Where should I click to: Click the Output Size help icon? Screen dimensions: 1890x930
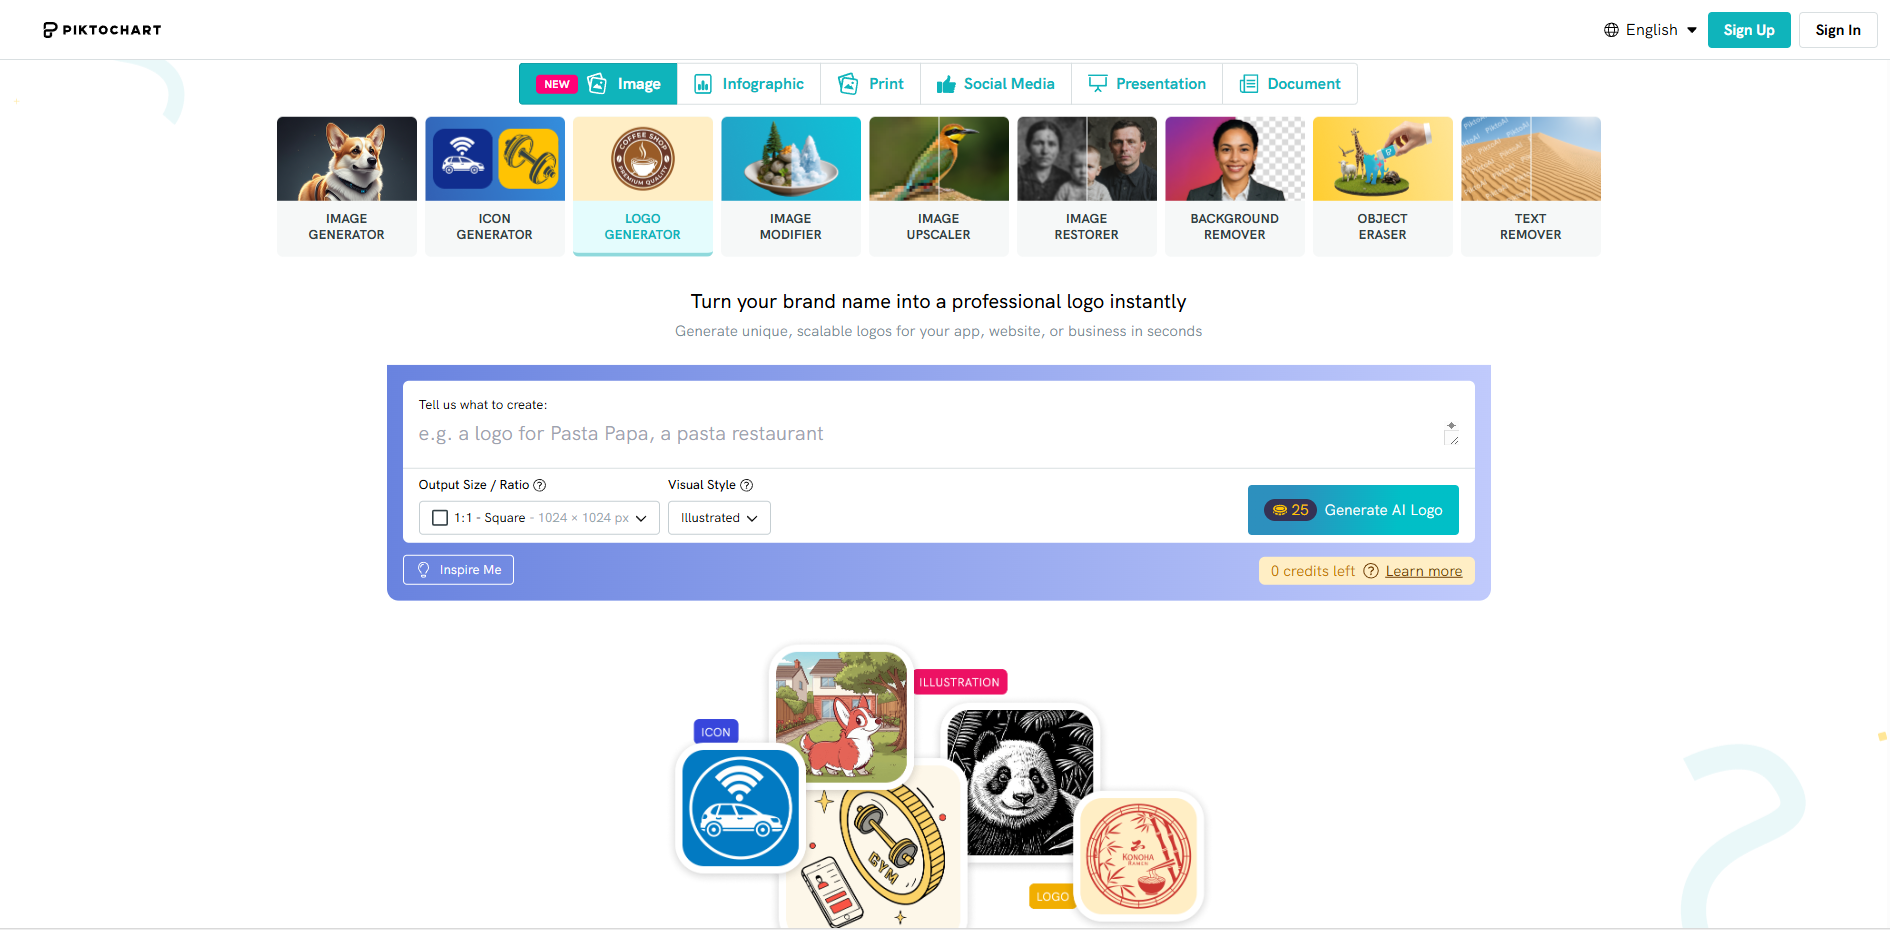click(540, 485)
